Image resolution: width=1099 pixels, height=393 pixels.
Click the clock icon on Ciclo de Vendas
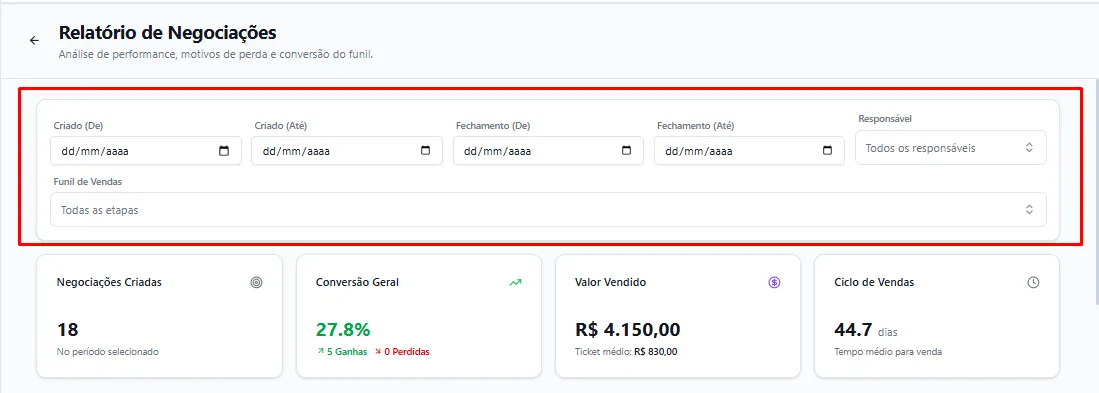pos(1033,282)
